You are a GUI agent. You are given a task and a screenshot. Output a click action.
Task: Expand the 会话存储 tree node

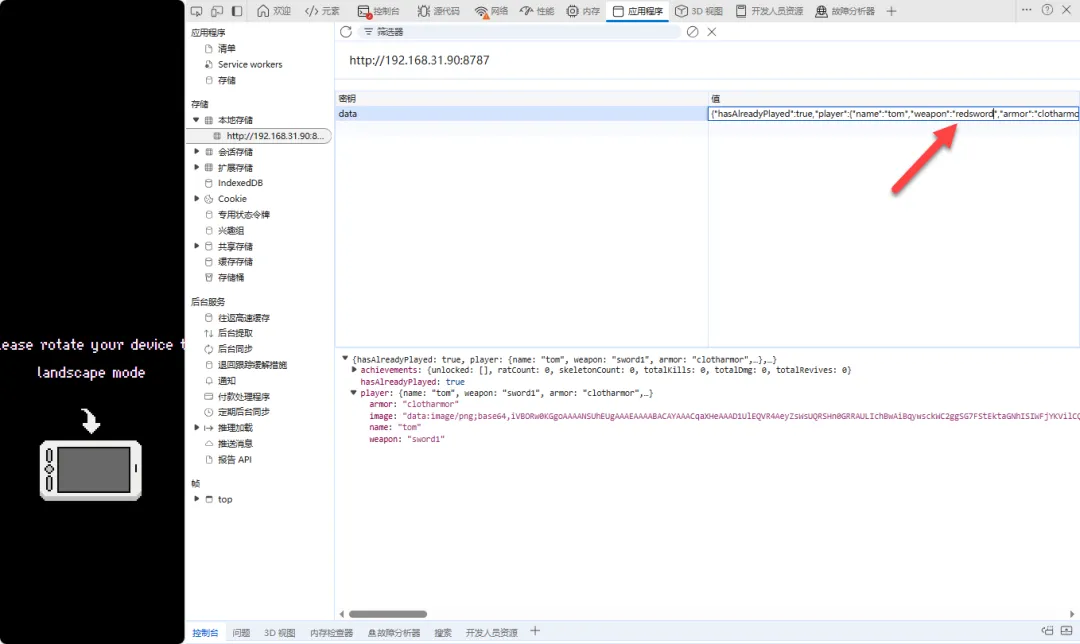point(196,152)
